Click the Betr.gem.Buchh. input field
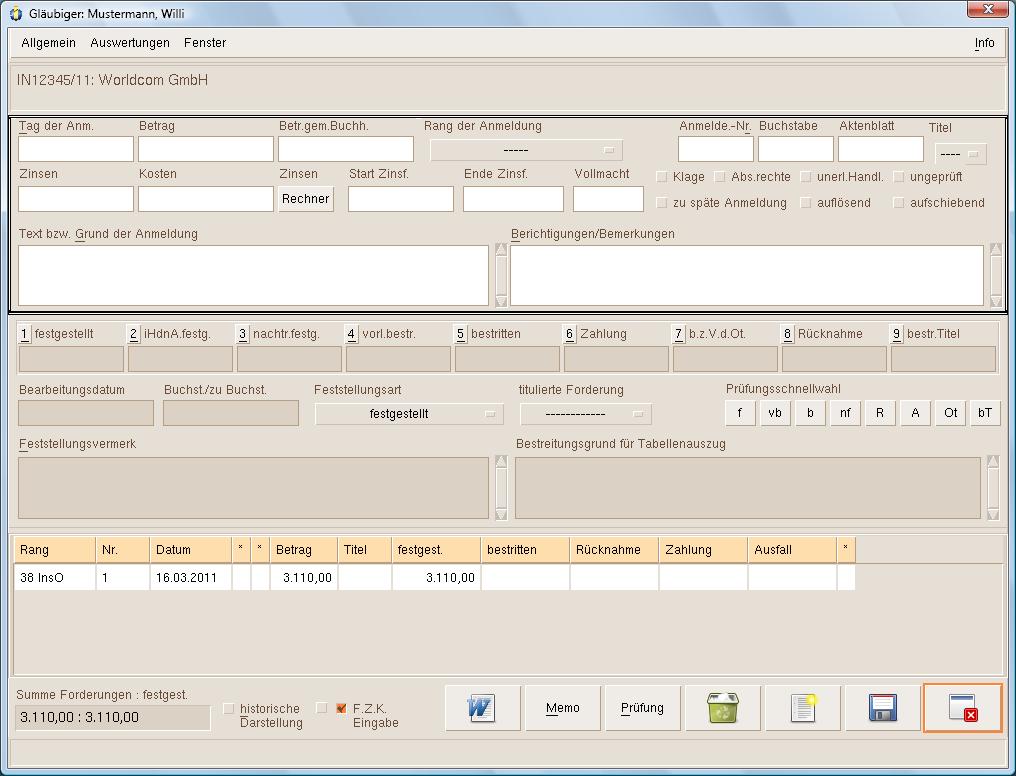Image resolution: width=1016 pixels, height=776 pixels. coord(346,149)
